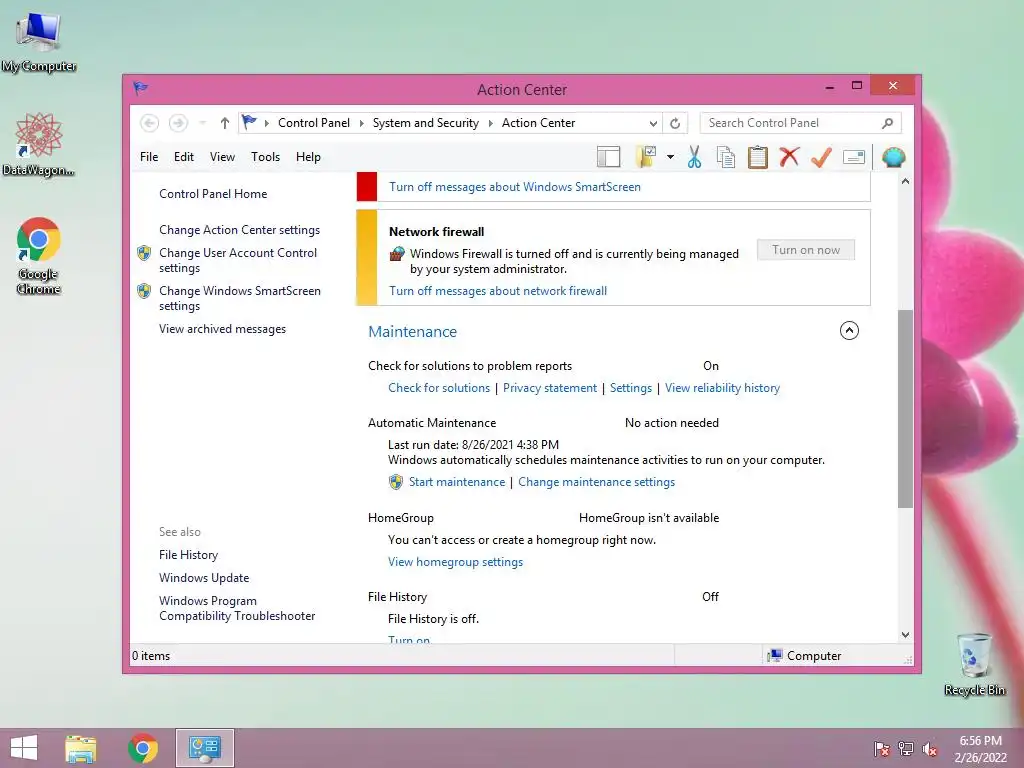This screenshot has height=768, width=1024.
Task: Select Action Center breadcrumb
Action: [x=538, y=123]
